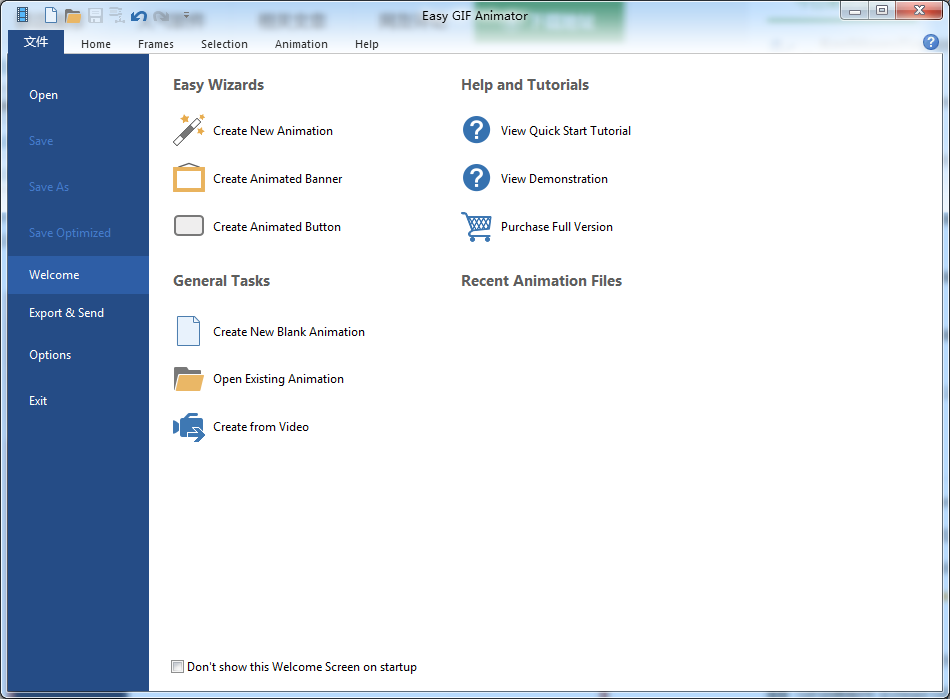Click the grayed redo arrow
The height and width of the screenshot is (699, 950).
click(x=161, y=16)
